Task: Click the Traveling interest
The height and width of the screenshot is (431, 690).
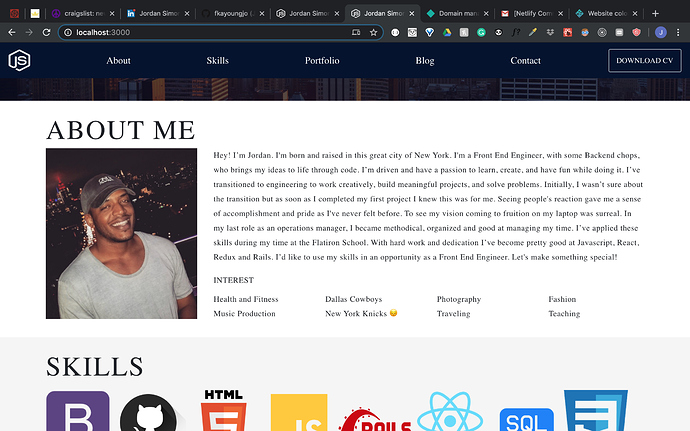Action: (x=454, y=313)
